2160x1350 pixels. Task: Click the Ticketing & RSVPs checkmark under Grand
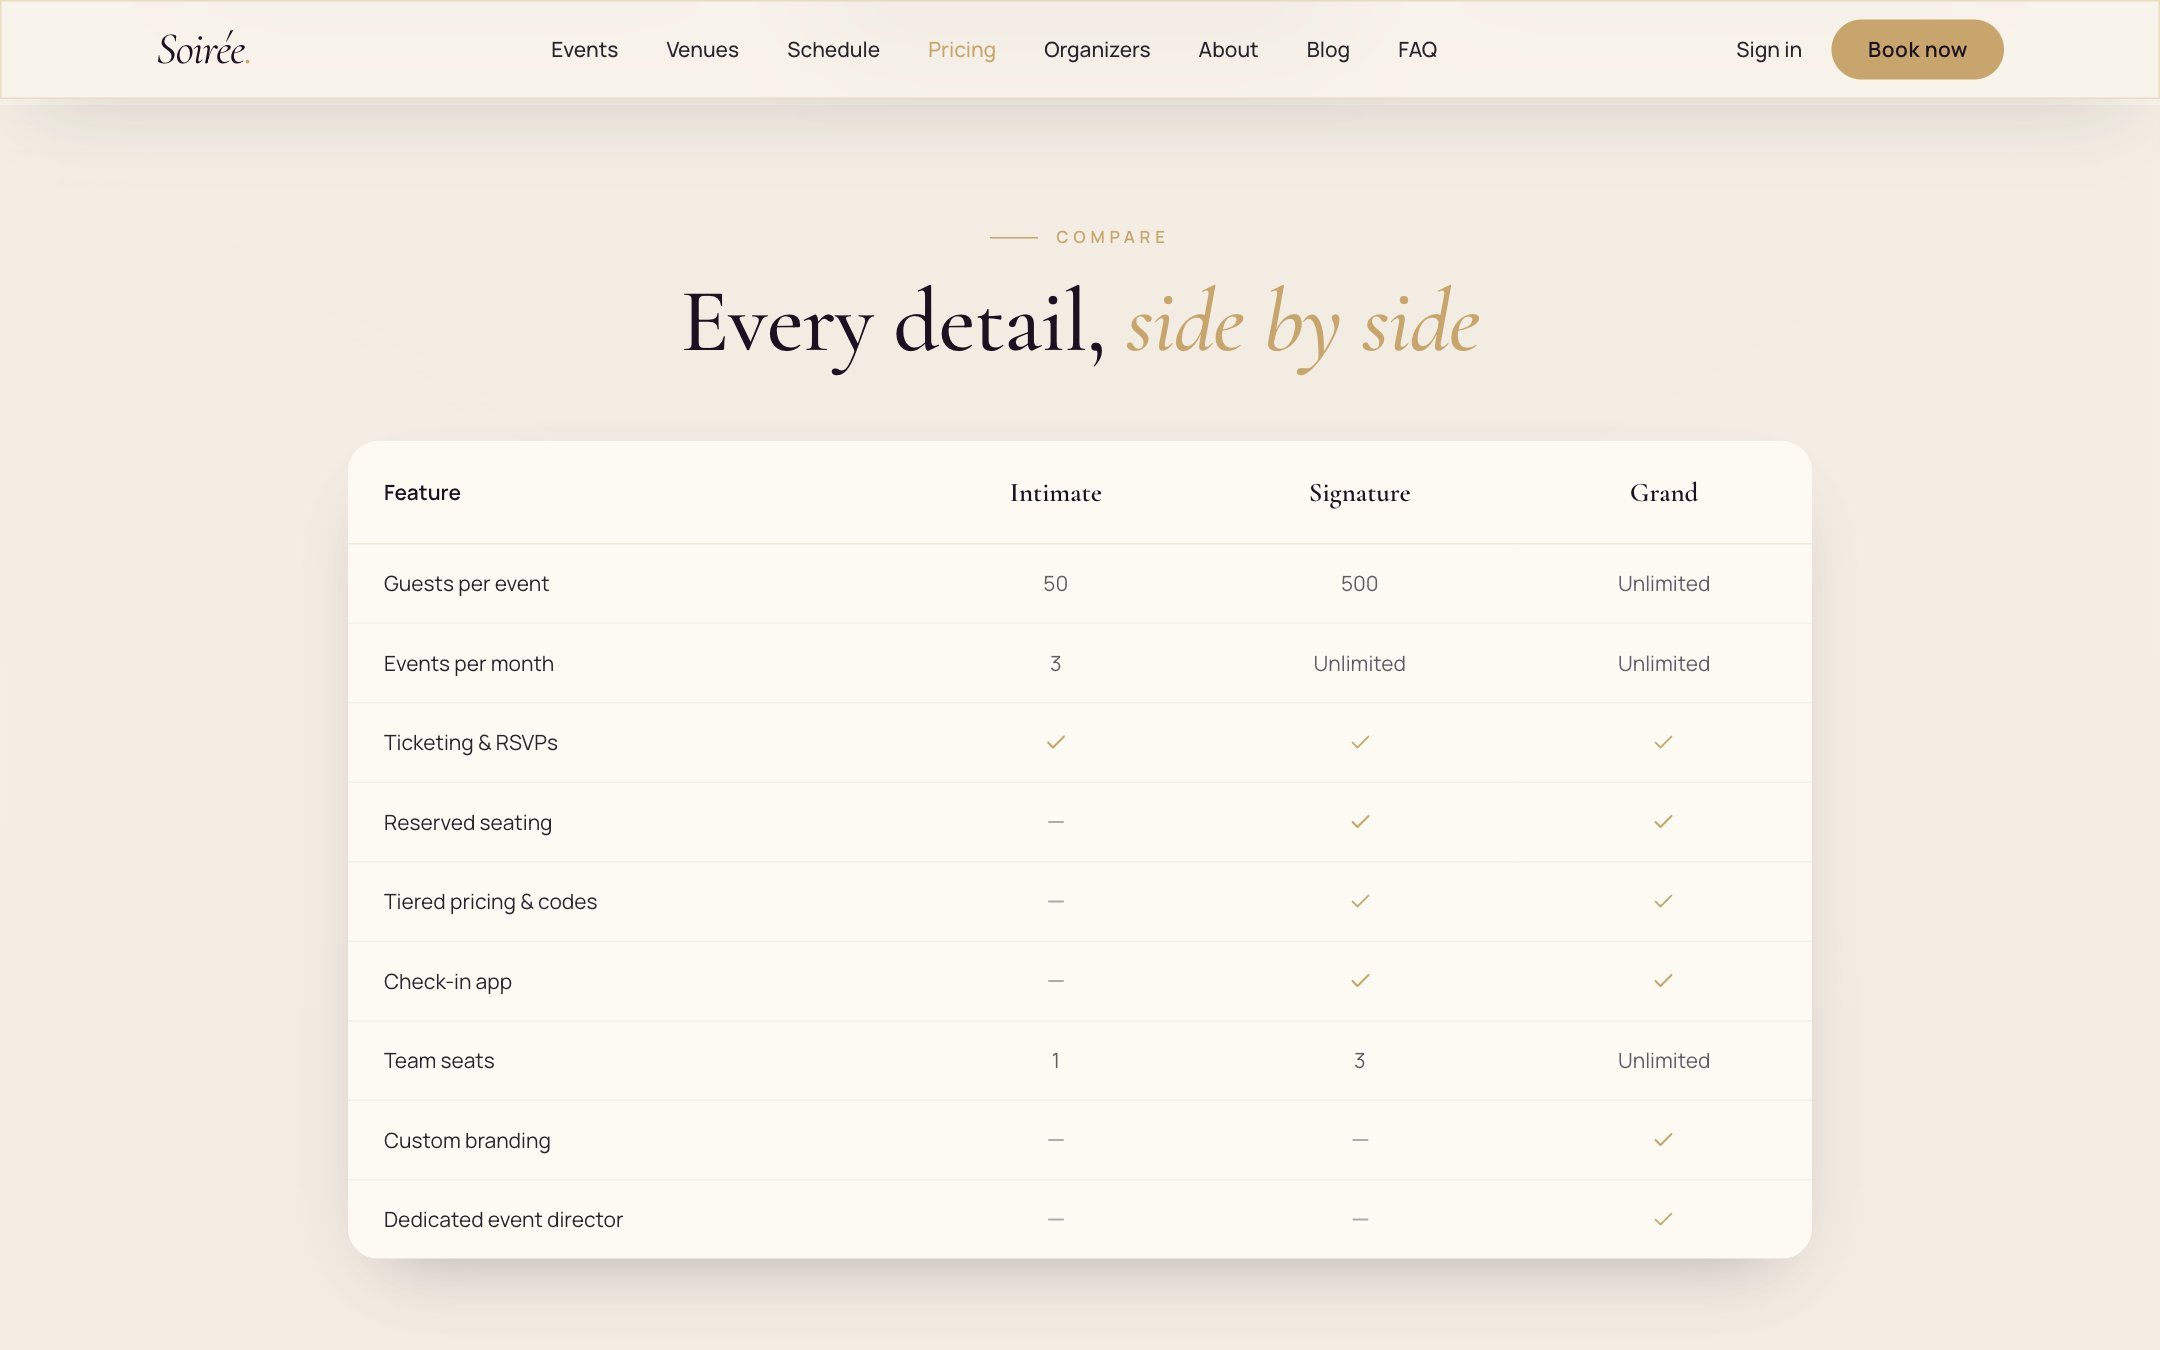click(x=1663, y=742)
